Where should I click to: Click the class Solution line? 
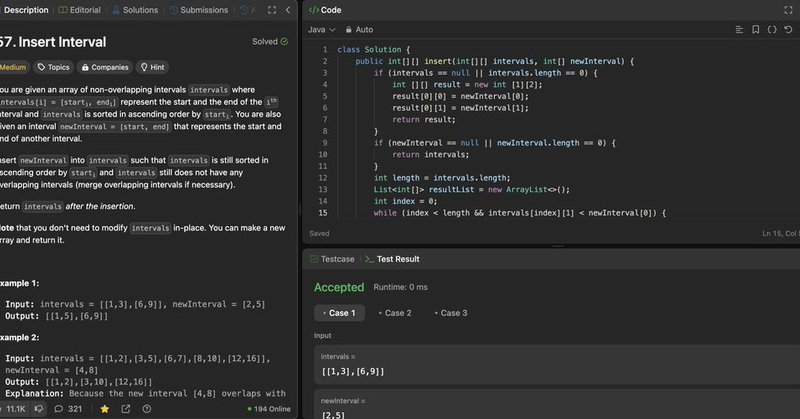(373, 50)
